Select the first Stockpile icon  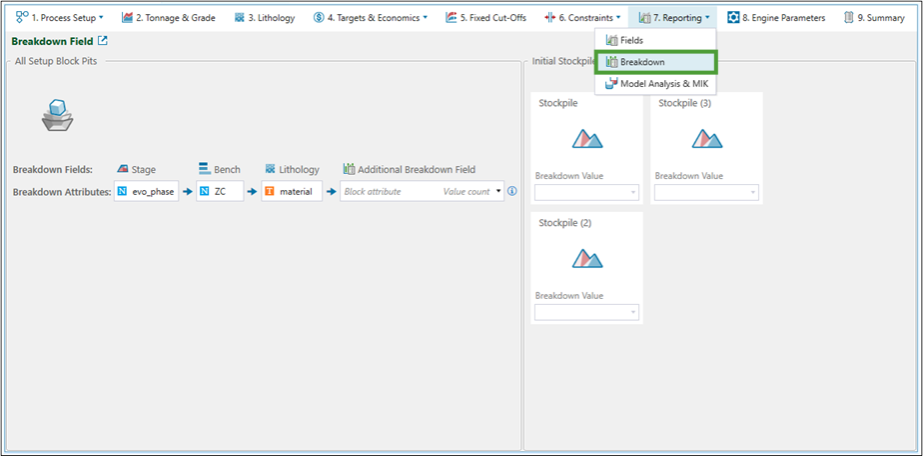[587, 138]
